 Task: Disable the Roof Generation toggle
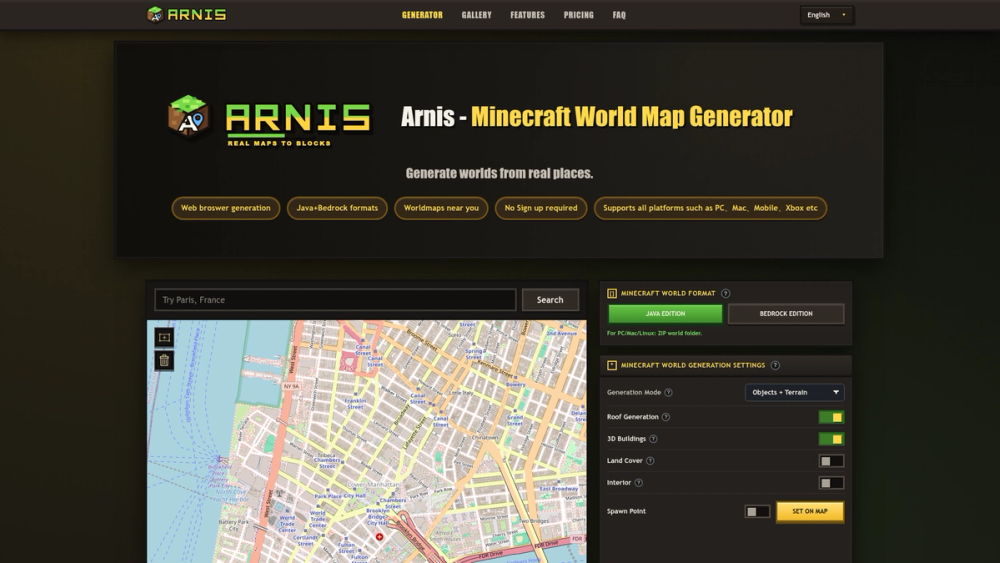(831, 417)
